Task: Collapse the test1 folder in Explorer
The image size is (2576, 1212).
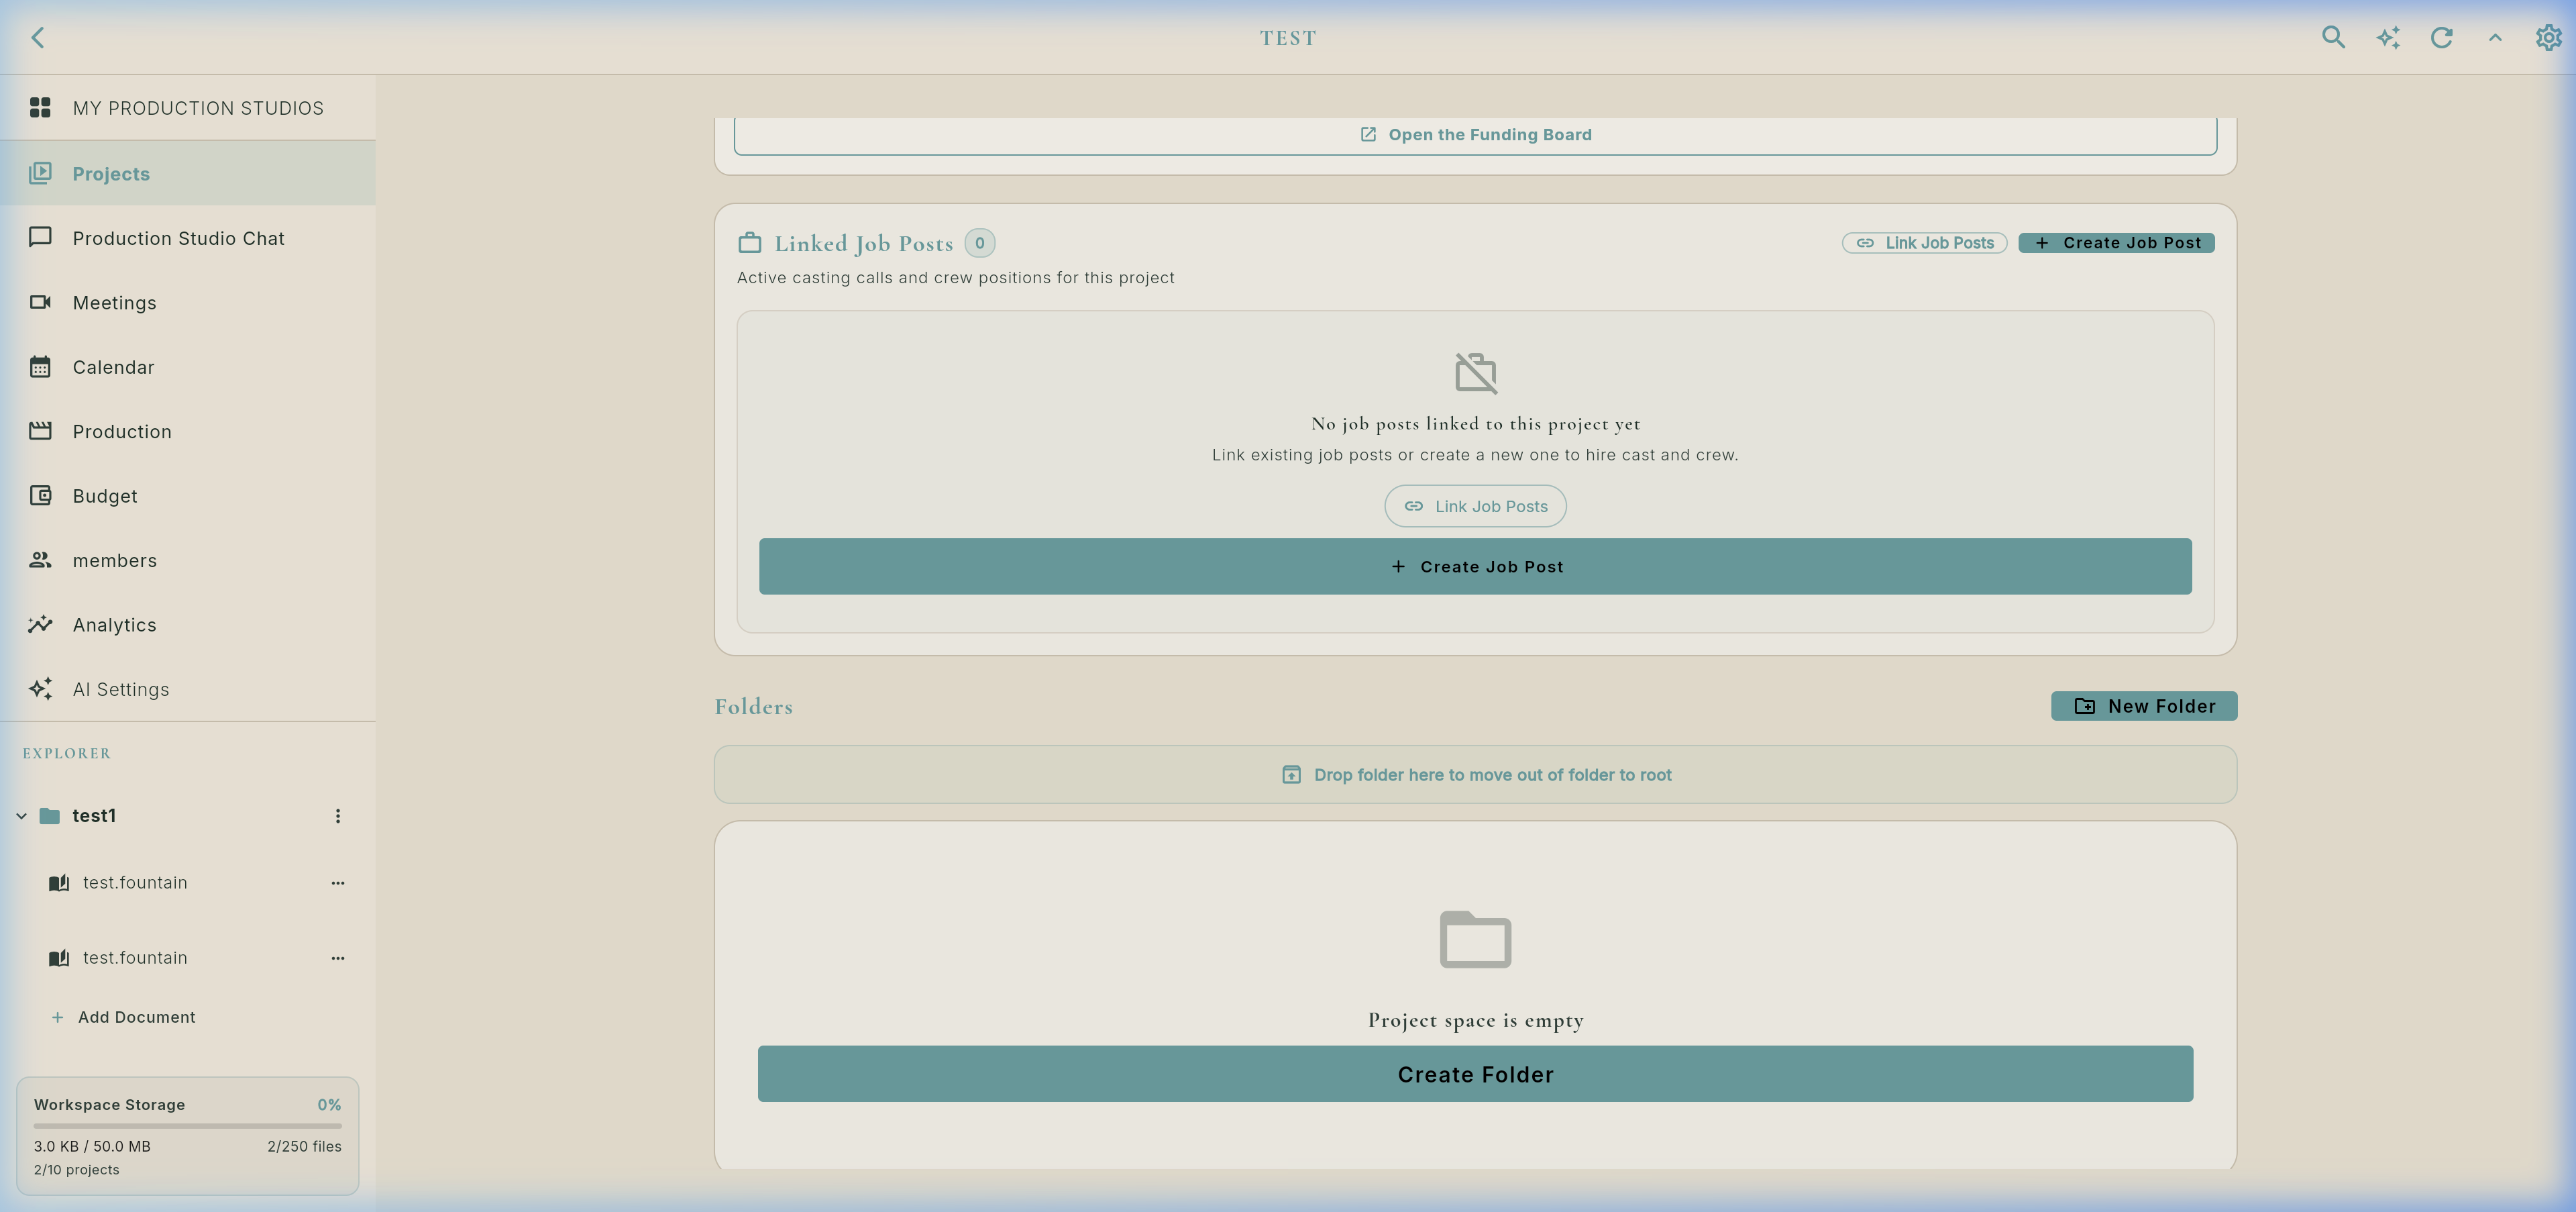Action: (x=21, y=816)
